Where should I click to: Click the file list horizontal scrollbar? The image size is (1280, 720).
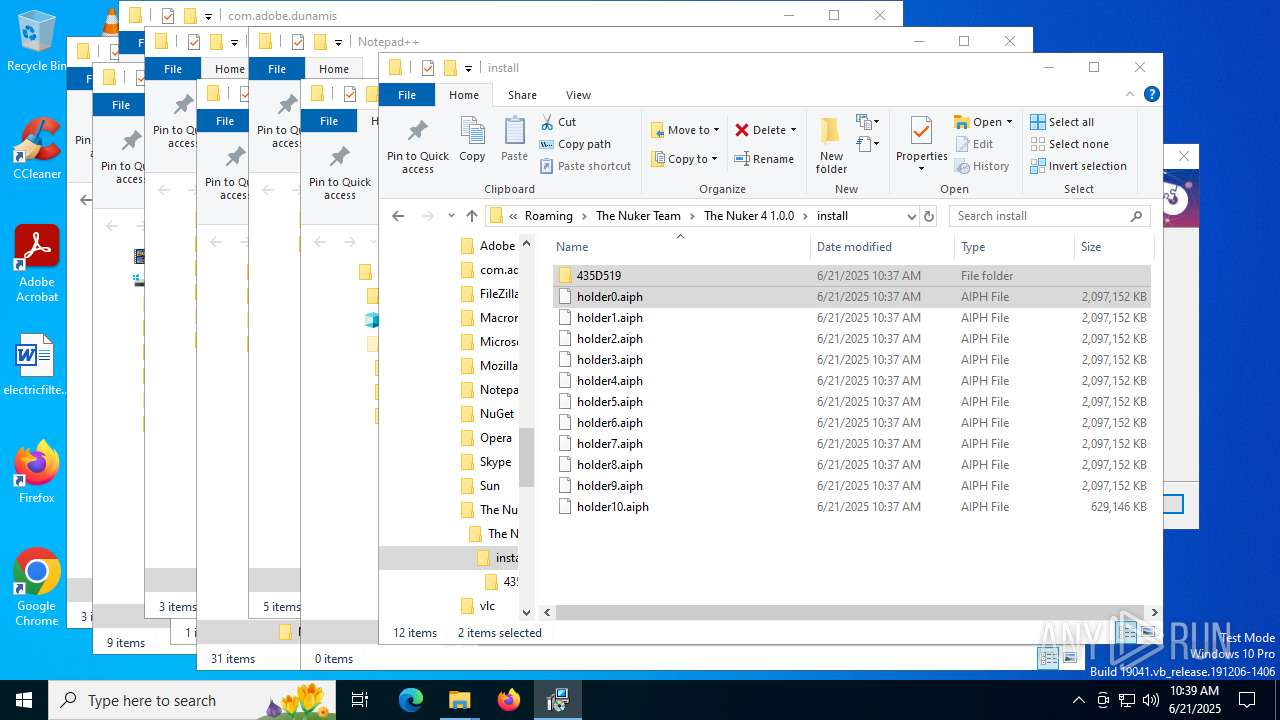coord(848,612)
